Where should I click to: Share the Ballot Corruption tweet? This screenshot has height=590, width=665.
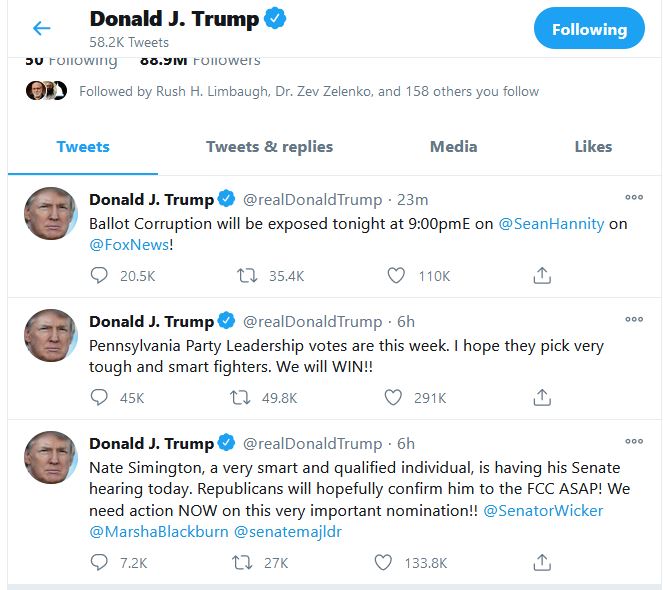(542, 276)
